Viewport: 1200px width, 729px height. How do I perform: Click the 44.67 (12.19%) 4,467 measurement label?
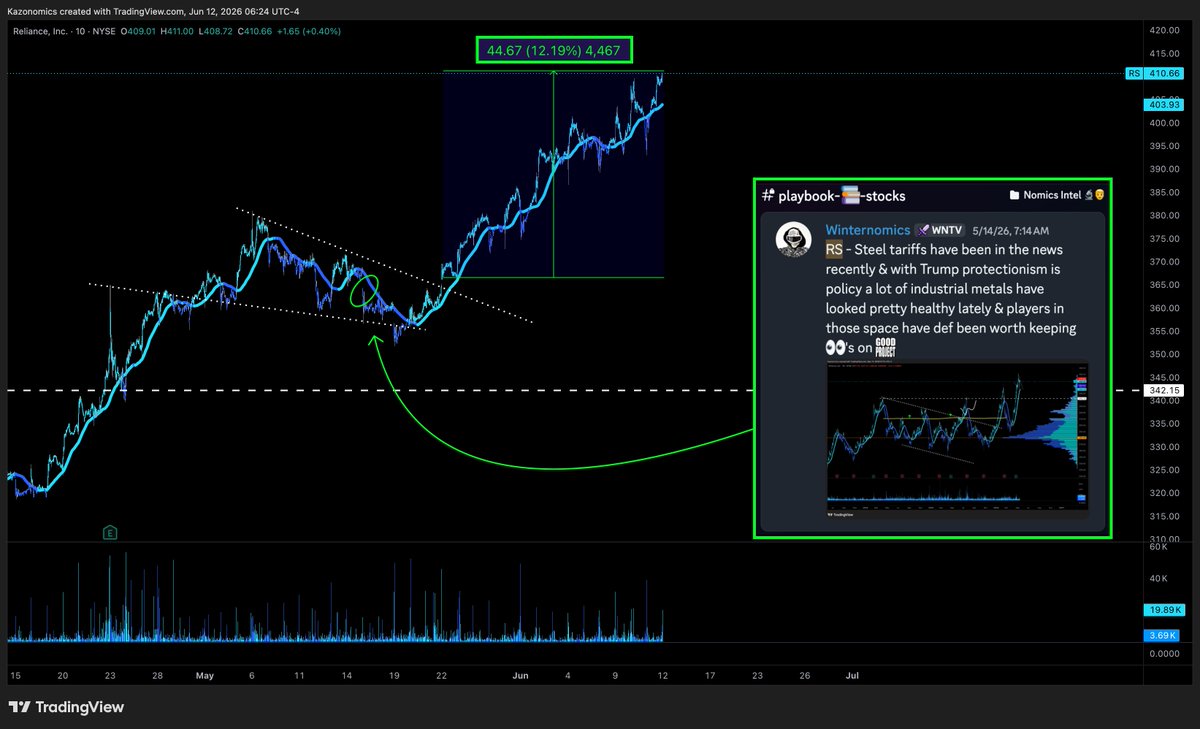pos(554,50)
